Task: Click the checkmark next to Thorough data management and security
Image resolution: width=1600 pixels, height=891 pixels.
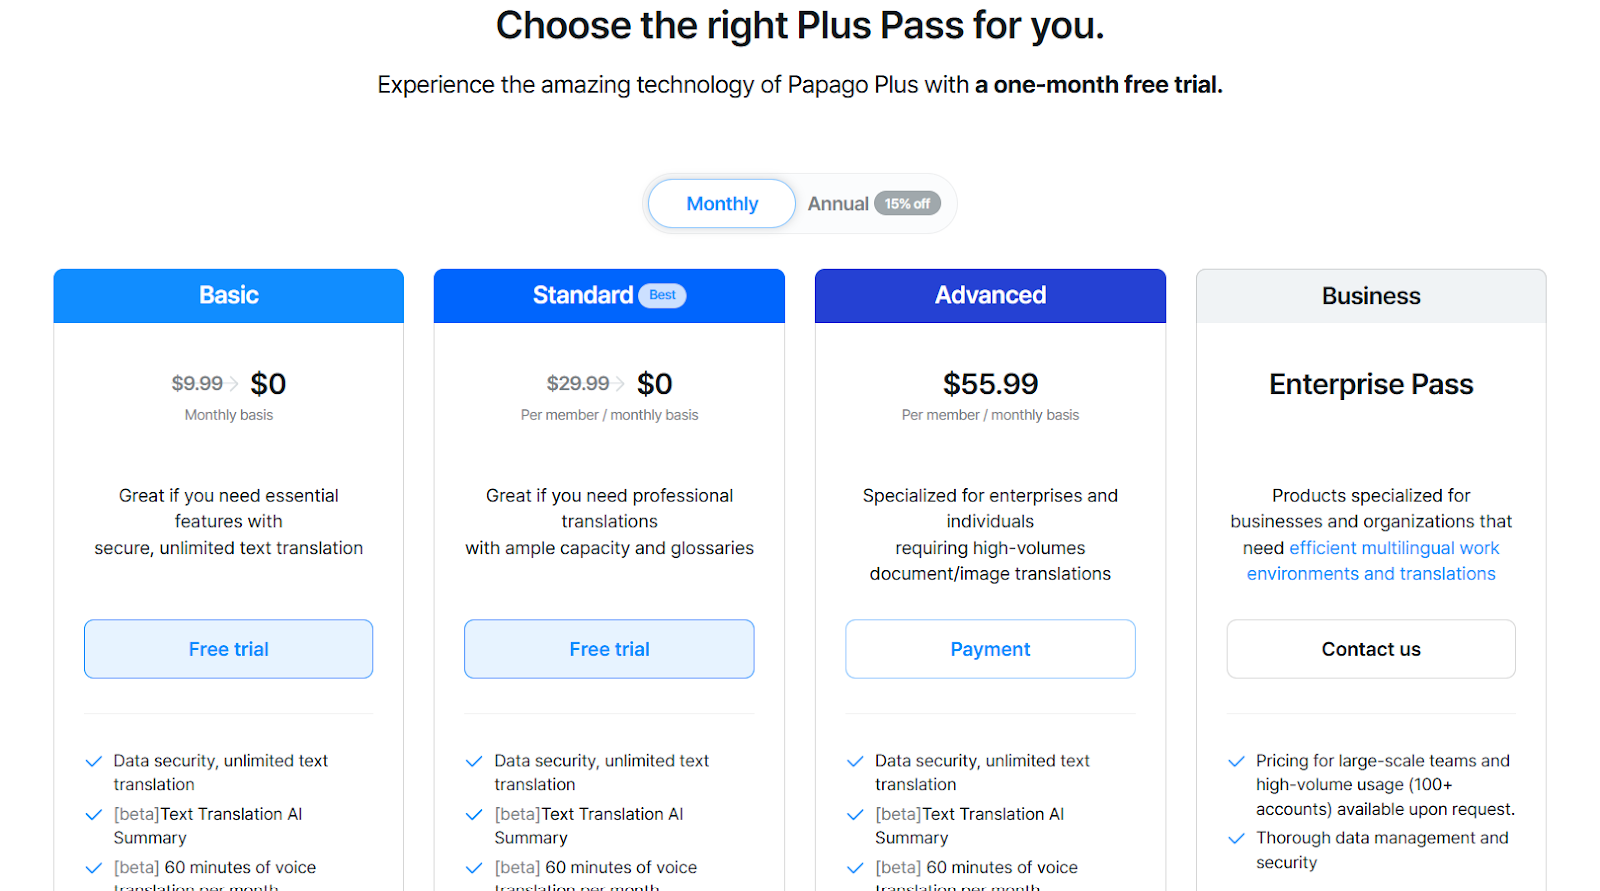Action: point(1235,838)
